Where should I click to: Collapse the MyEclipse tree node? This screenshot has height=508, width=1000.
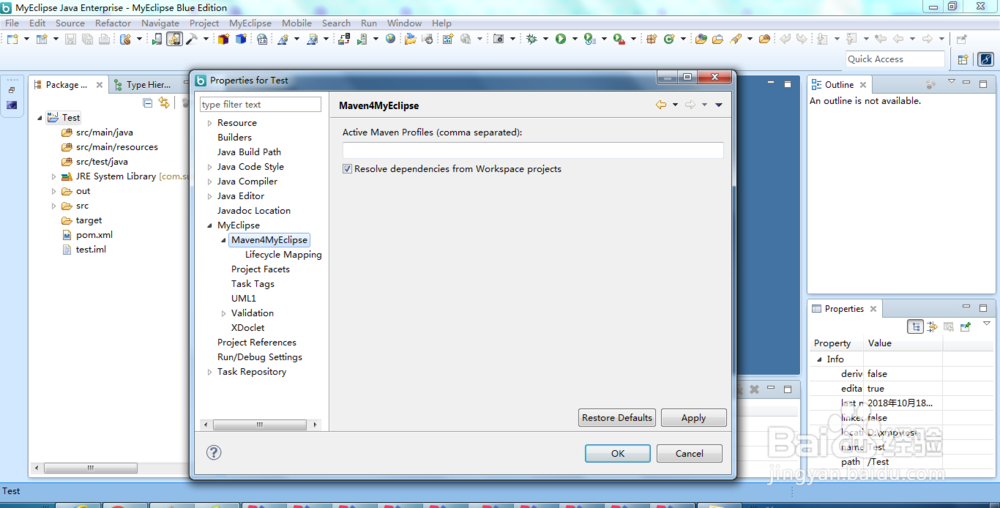209,226
